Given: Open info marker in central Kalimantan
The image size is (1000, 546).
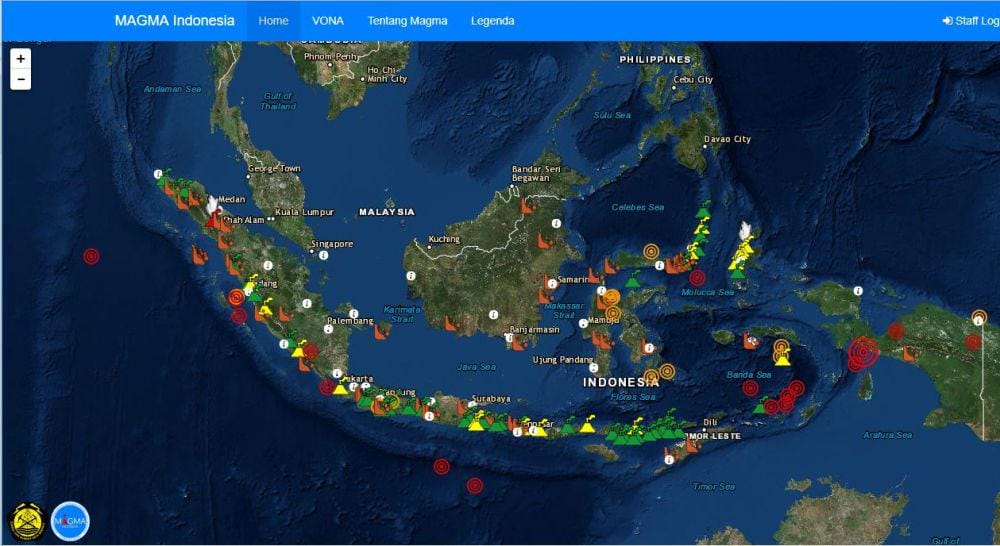Looking at the screenshot, I should click(493, 314).
